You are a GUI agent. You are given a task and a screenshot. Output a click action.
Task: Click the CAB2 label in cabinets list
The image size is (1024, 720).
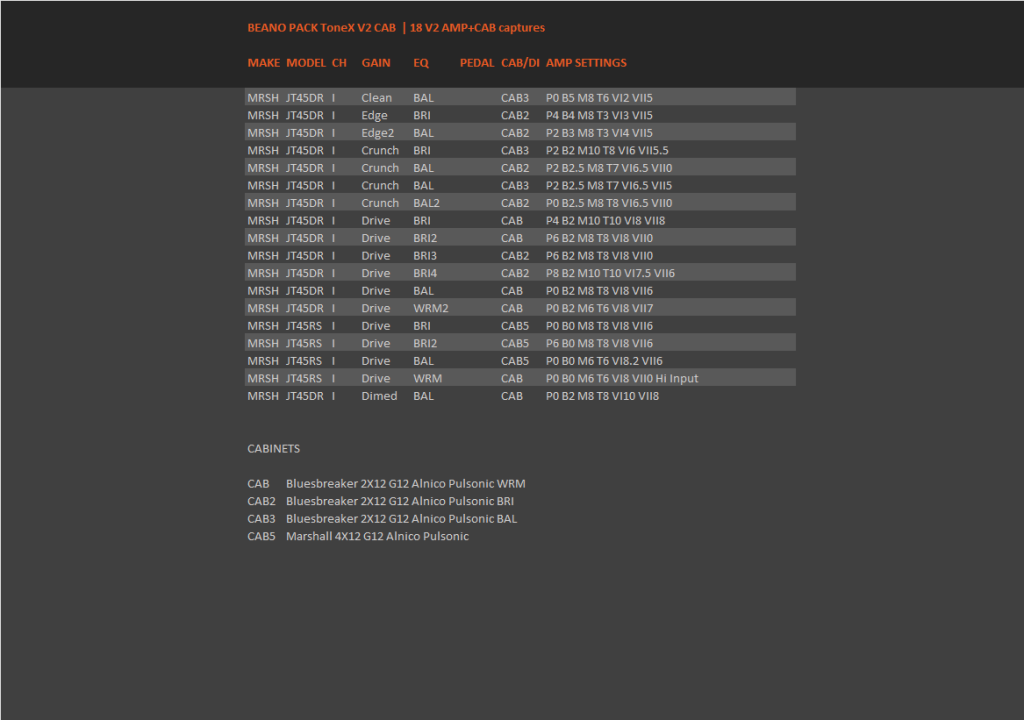tap(261, 502)
